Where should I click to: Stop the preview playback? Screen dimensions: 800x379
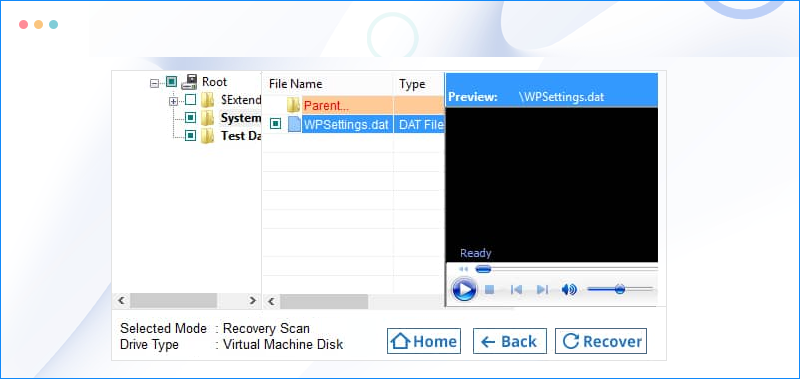(x=489, y=290)
